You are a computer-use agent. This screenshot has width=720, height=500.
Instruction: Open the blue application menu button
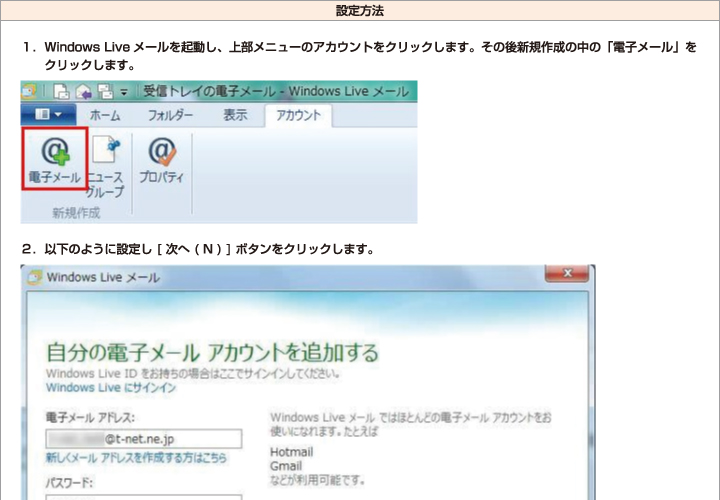pos(48,114)
